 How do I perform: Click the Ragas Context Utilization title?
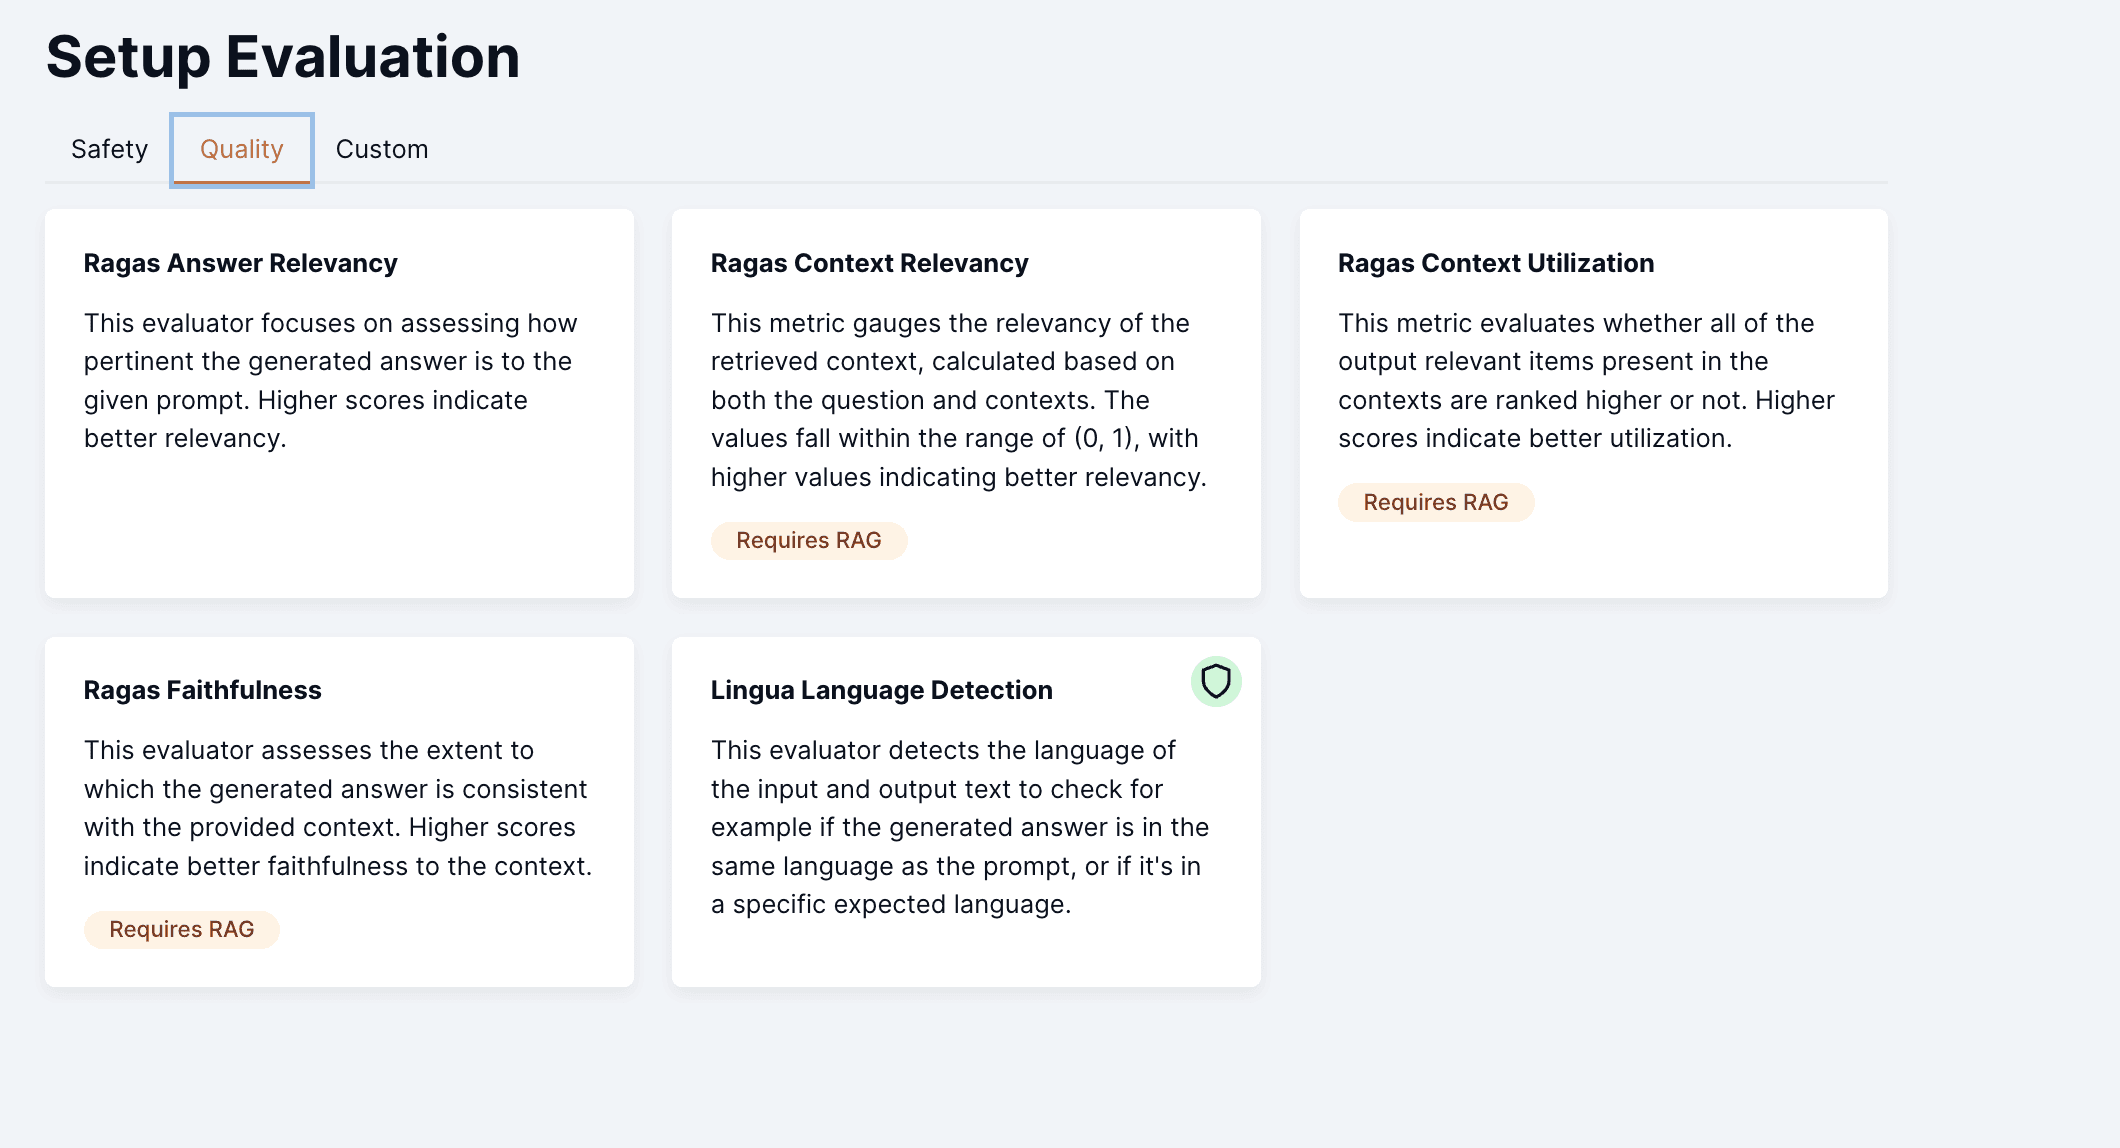click(1496, 263)
